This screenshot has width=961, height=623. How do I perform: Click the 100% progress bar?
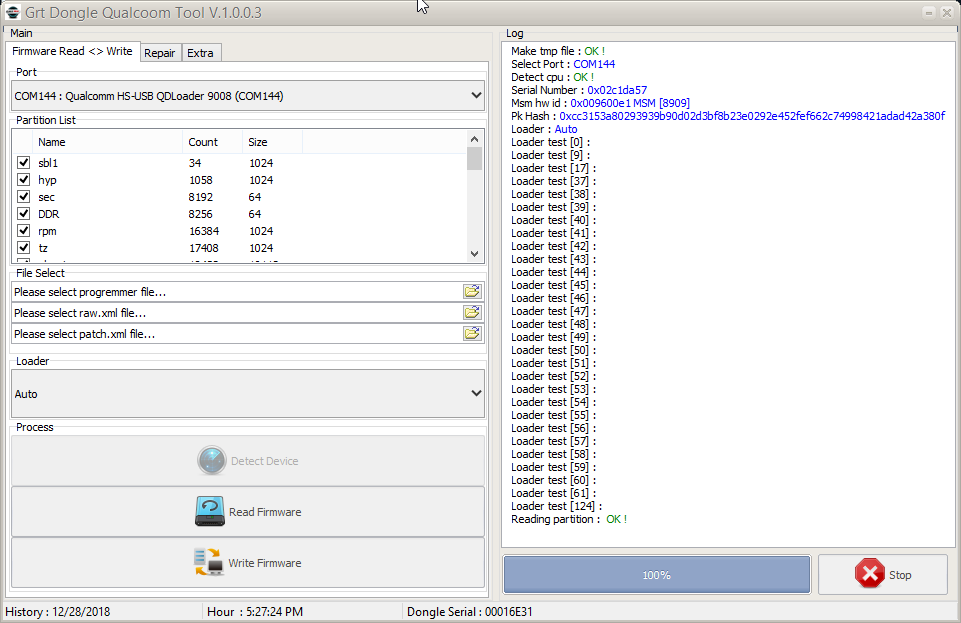click(656, 575)
